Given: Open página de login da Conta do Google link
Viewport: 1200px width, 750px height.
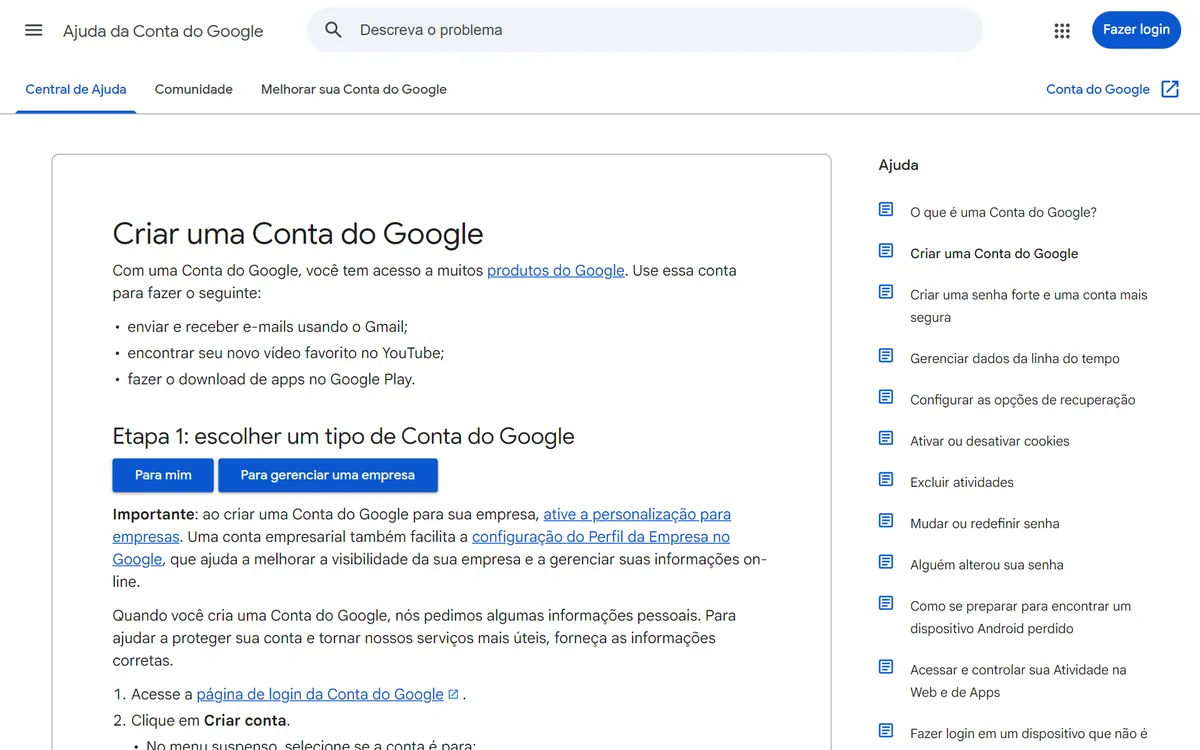Looking at the screenshot, I should coord(320,694).
